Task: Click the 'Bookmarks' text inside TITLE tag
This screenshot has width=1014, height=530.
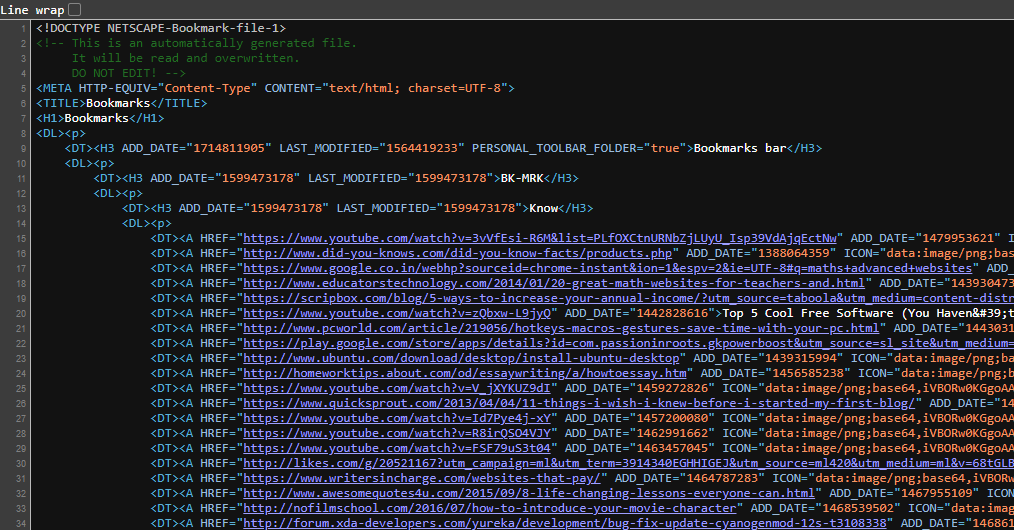Action: 118,103
